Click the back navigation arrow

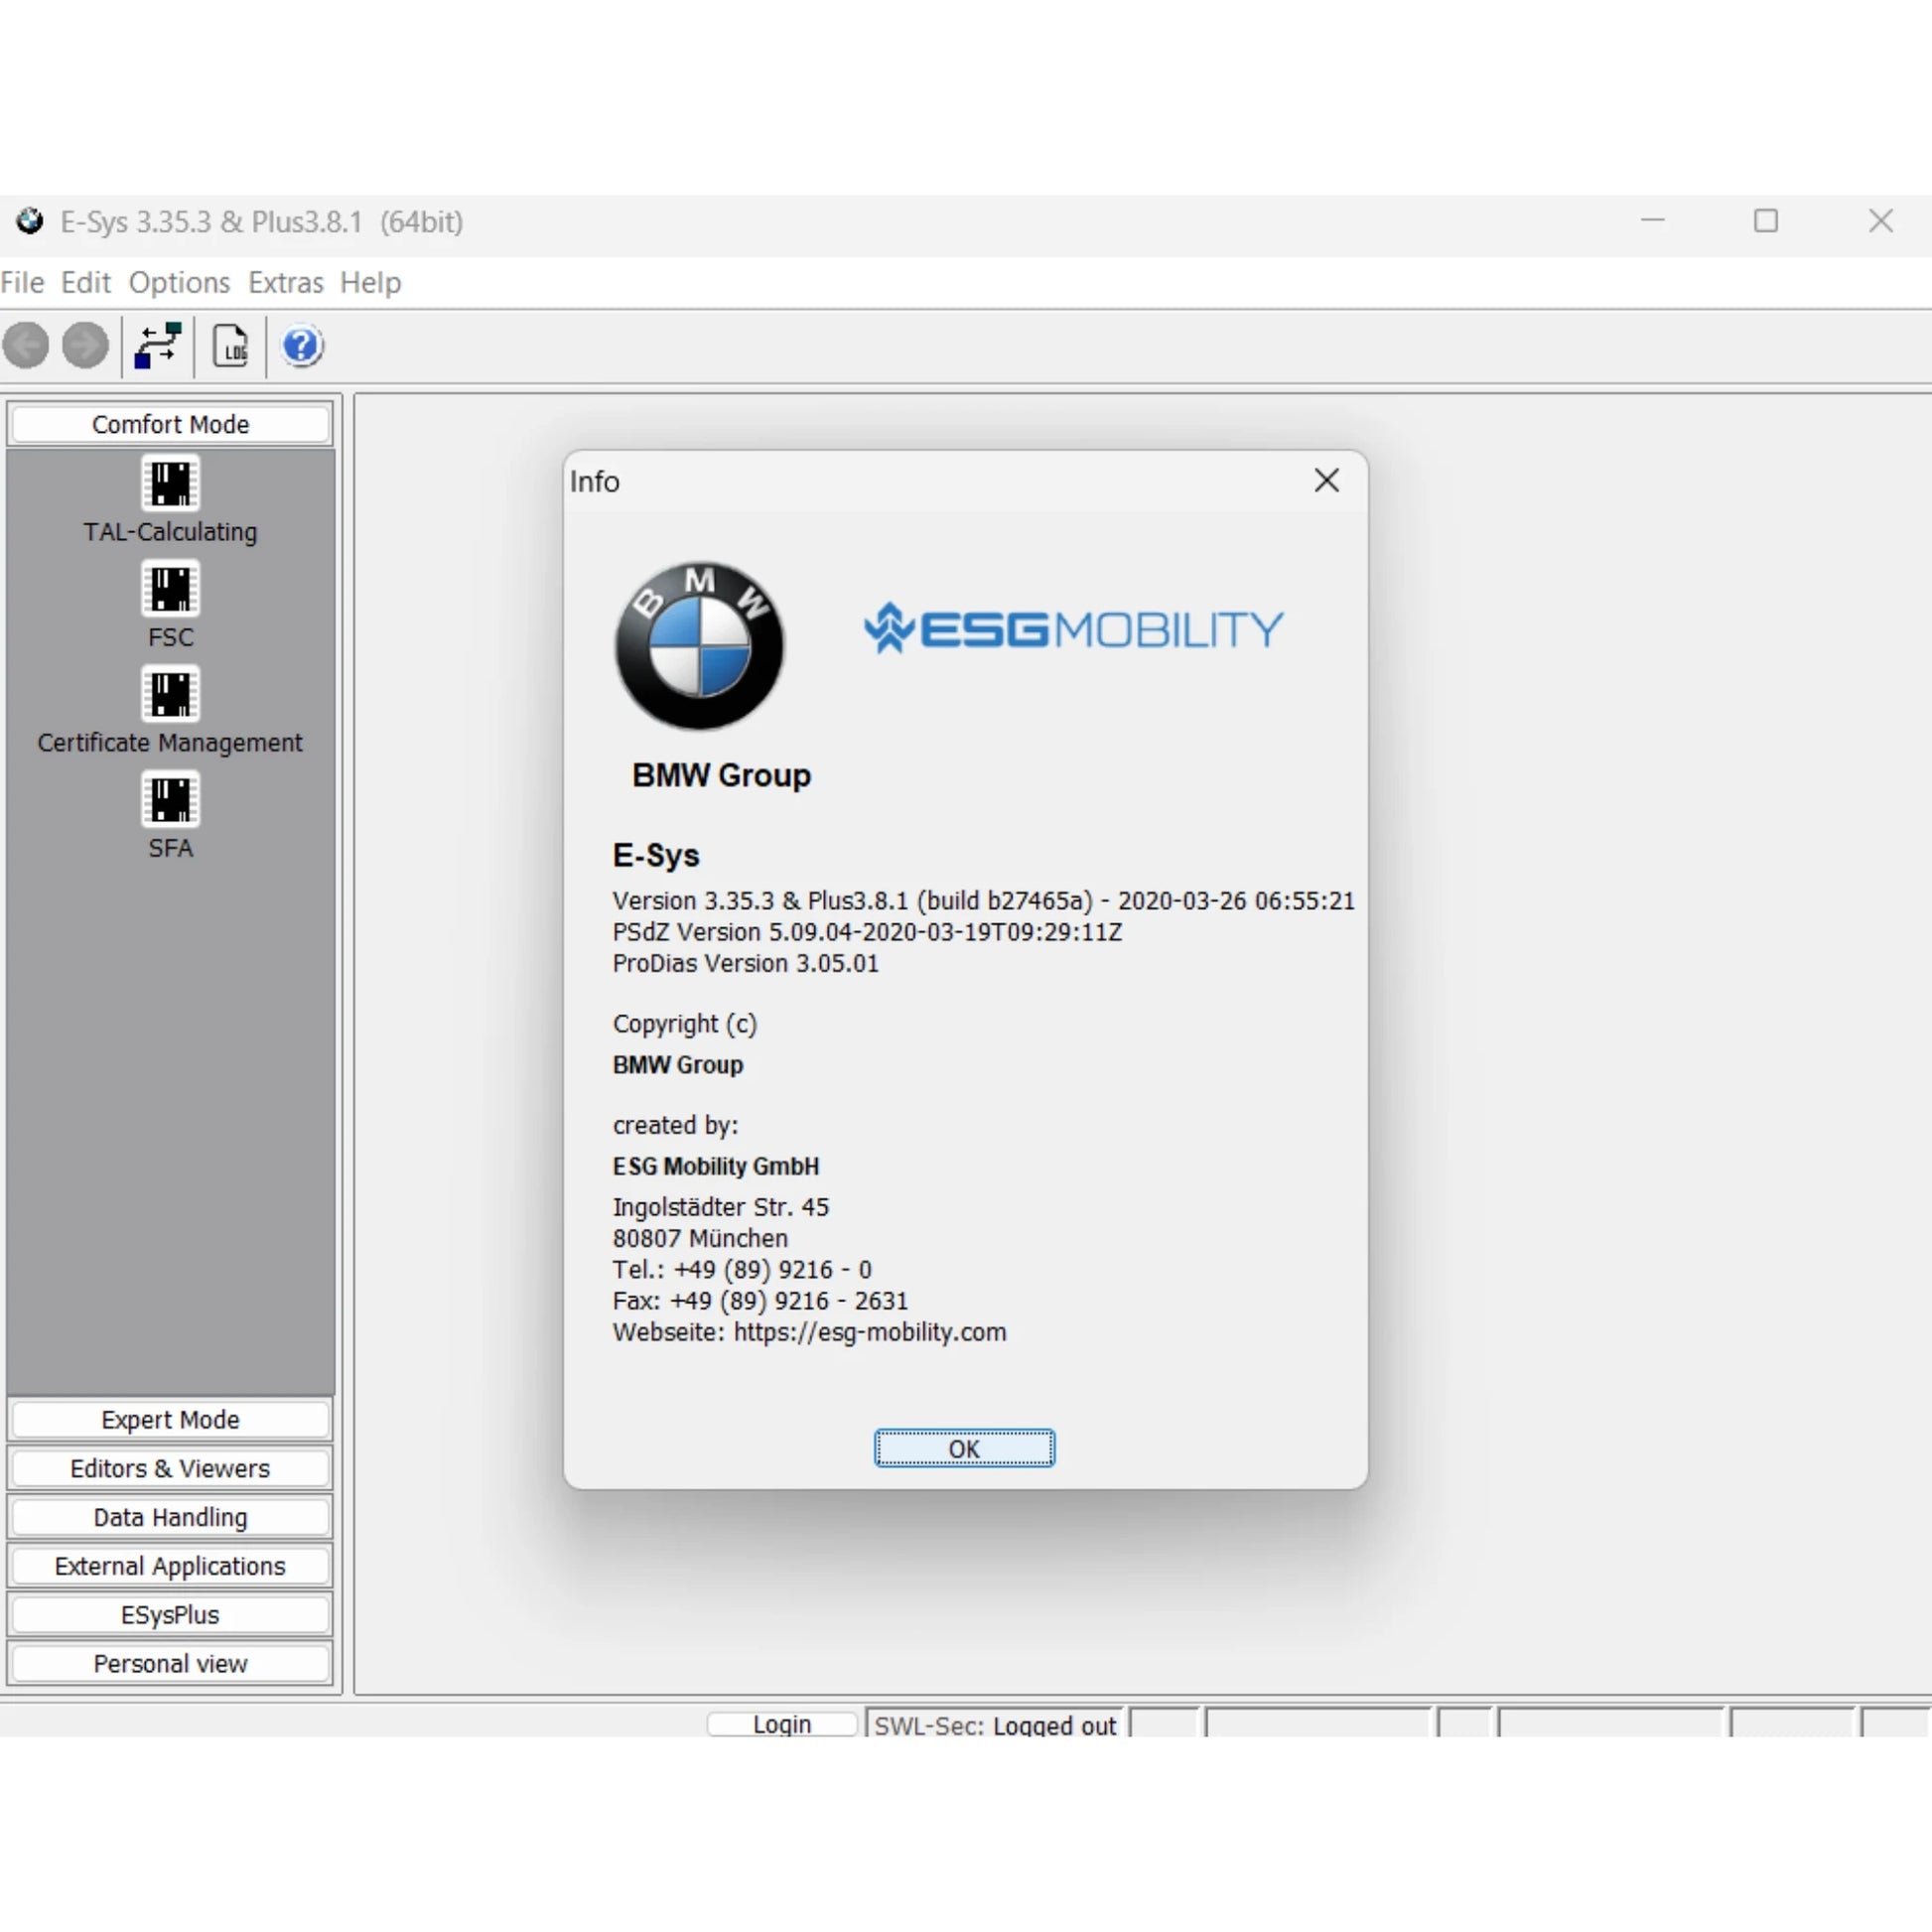pyautogui.click(x=27, y=346)
